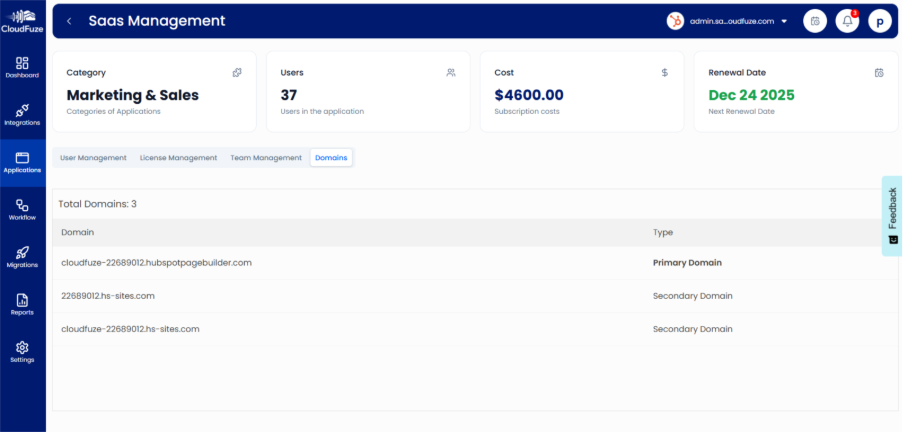Click 'Users in the application' caption
The width and height of the screenshot is (903, 432).
tap(322, 112)
